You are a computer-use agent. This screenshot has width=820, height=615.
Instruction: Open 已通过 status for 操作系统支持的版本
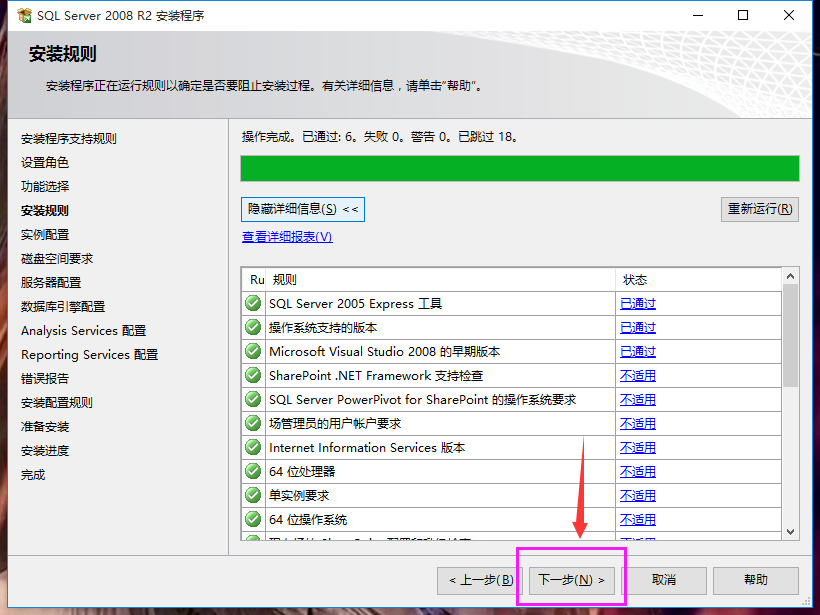pos(637,328)
